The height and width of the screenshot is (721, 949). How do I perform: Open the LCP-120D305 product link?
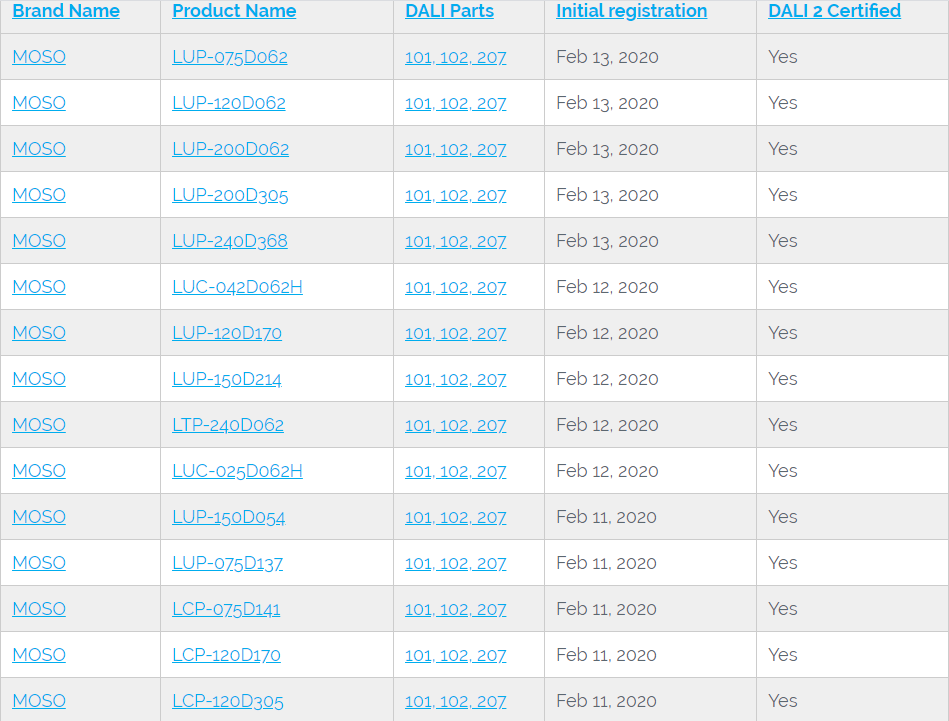pyautogui.click(x=228, y=701)
